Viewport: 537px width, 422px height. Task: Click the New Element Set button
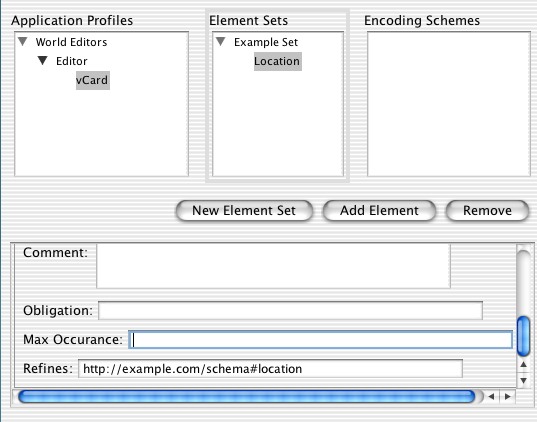pyautogui.click(x=244, y=210)
